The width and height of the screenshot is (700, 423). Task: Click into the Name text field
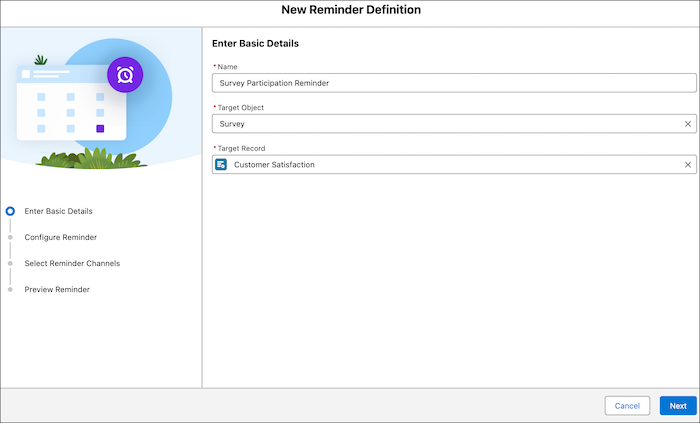click(x=454, y=84)
